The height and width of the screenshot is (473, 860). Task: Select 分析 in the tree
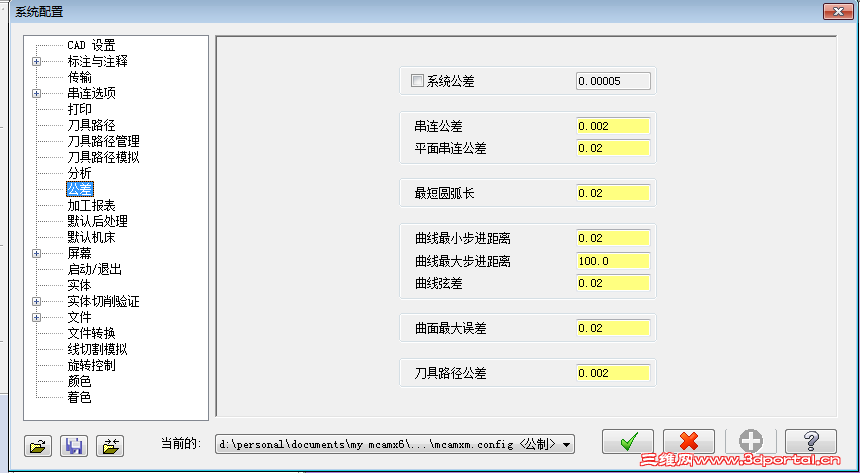[x=80, y=173]
